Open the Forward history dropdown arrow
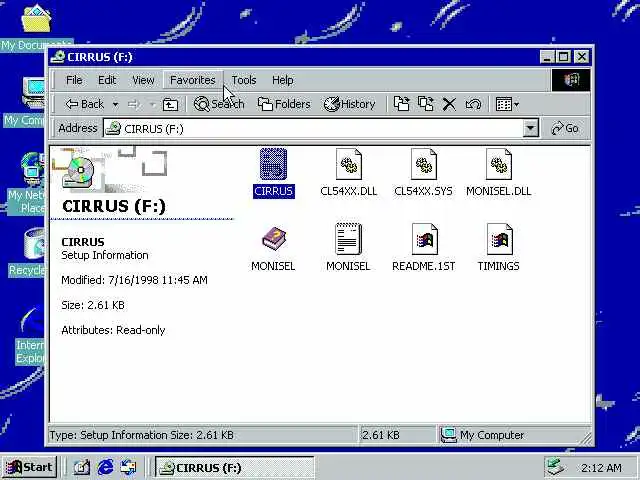 click(x=152, y=105)
